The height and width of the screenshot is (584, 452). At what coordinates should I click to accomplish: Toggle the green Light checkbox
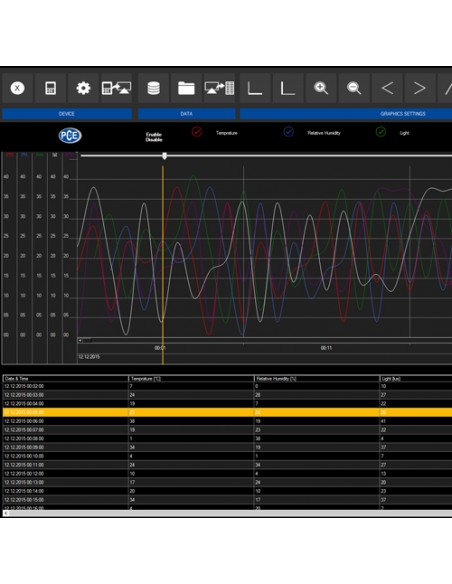(x=381, y=132)
